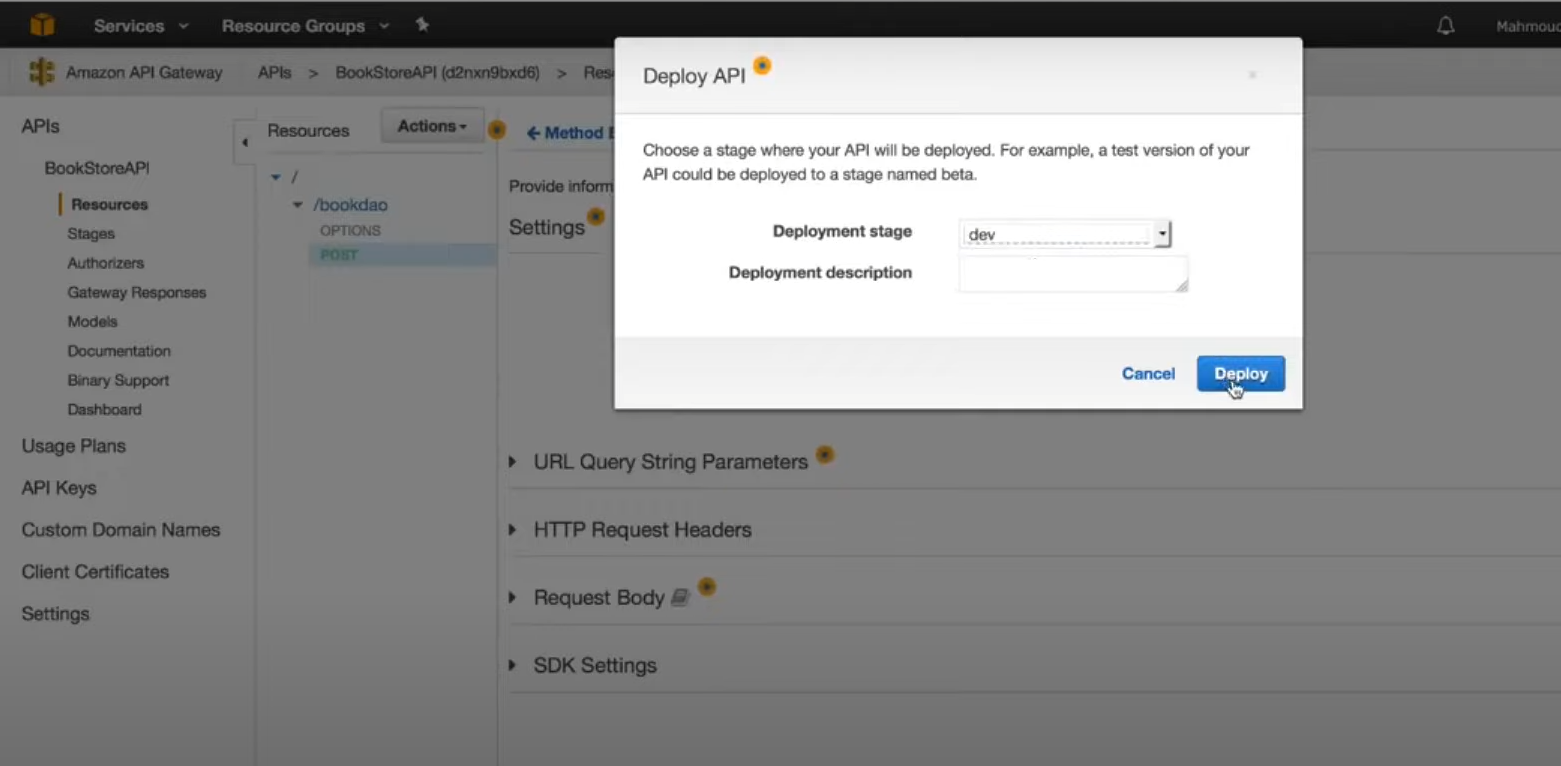This screenshot has height=766, width=1561.
Task: Go to Amazon API Gateway home link
Action: [144, 72]
